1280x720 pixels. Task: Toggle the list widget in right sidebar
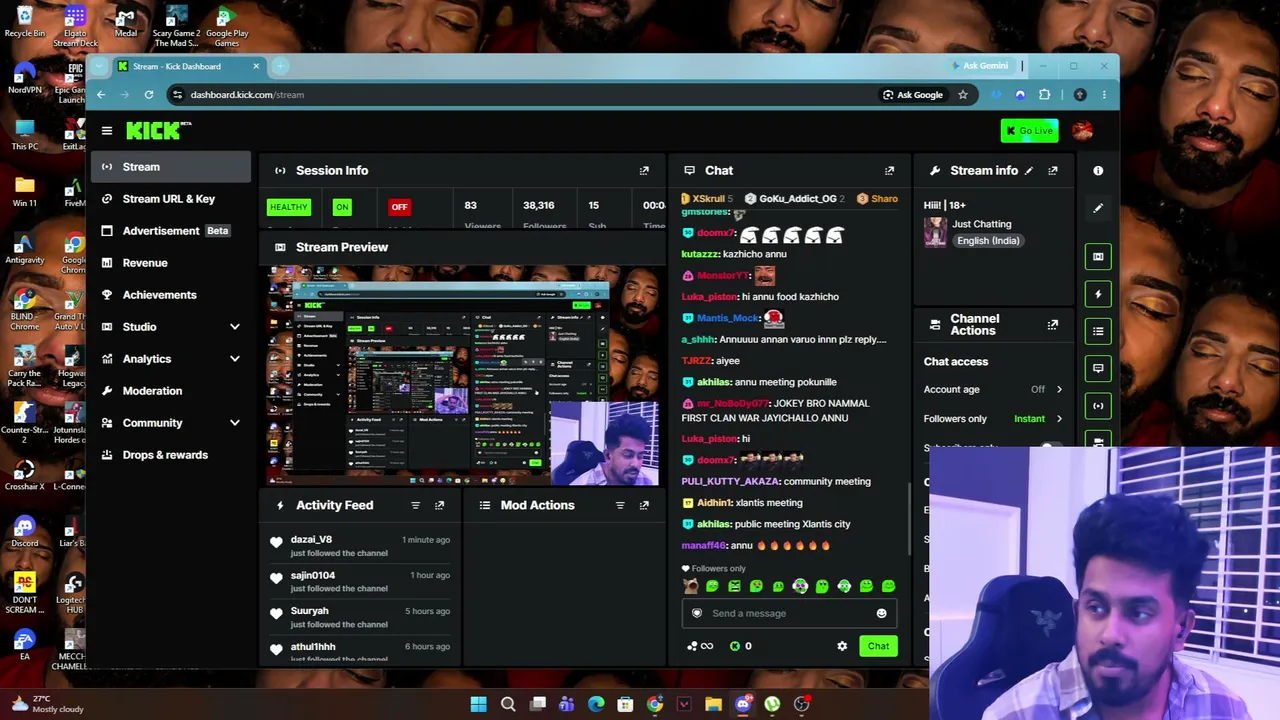coord(1098,331)
